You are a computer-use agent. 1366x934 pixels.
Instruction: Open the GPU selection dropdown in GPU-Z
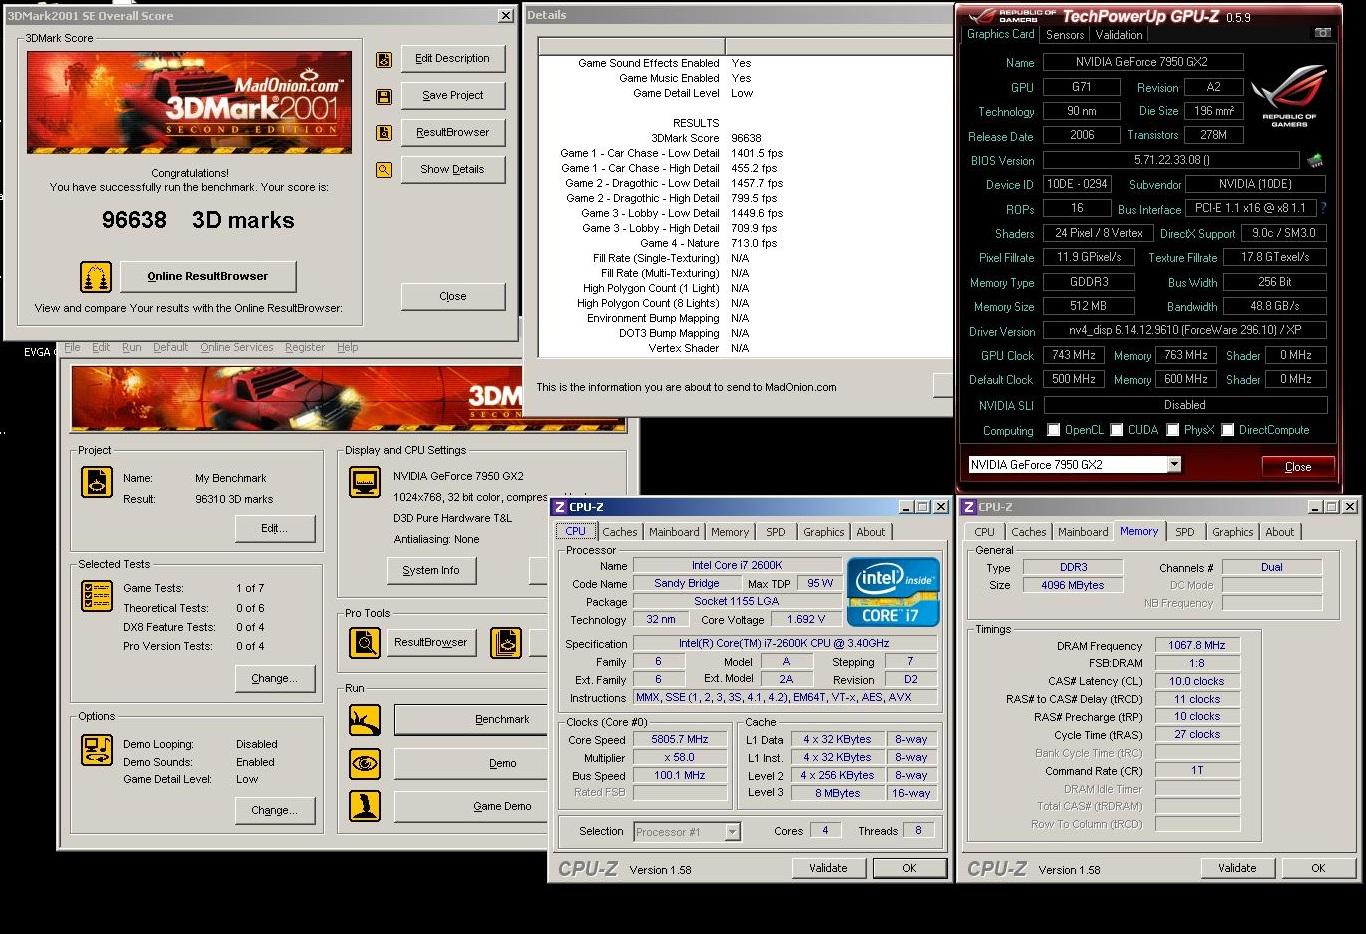point(1174,464)
